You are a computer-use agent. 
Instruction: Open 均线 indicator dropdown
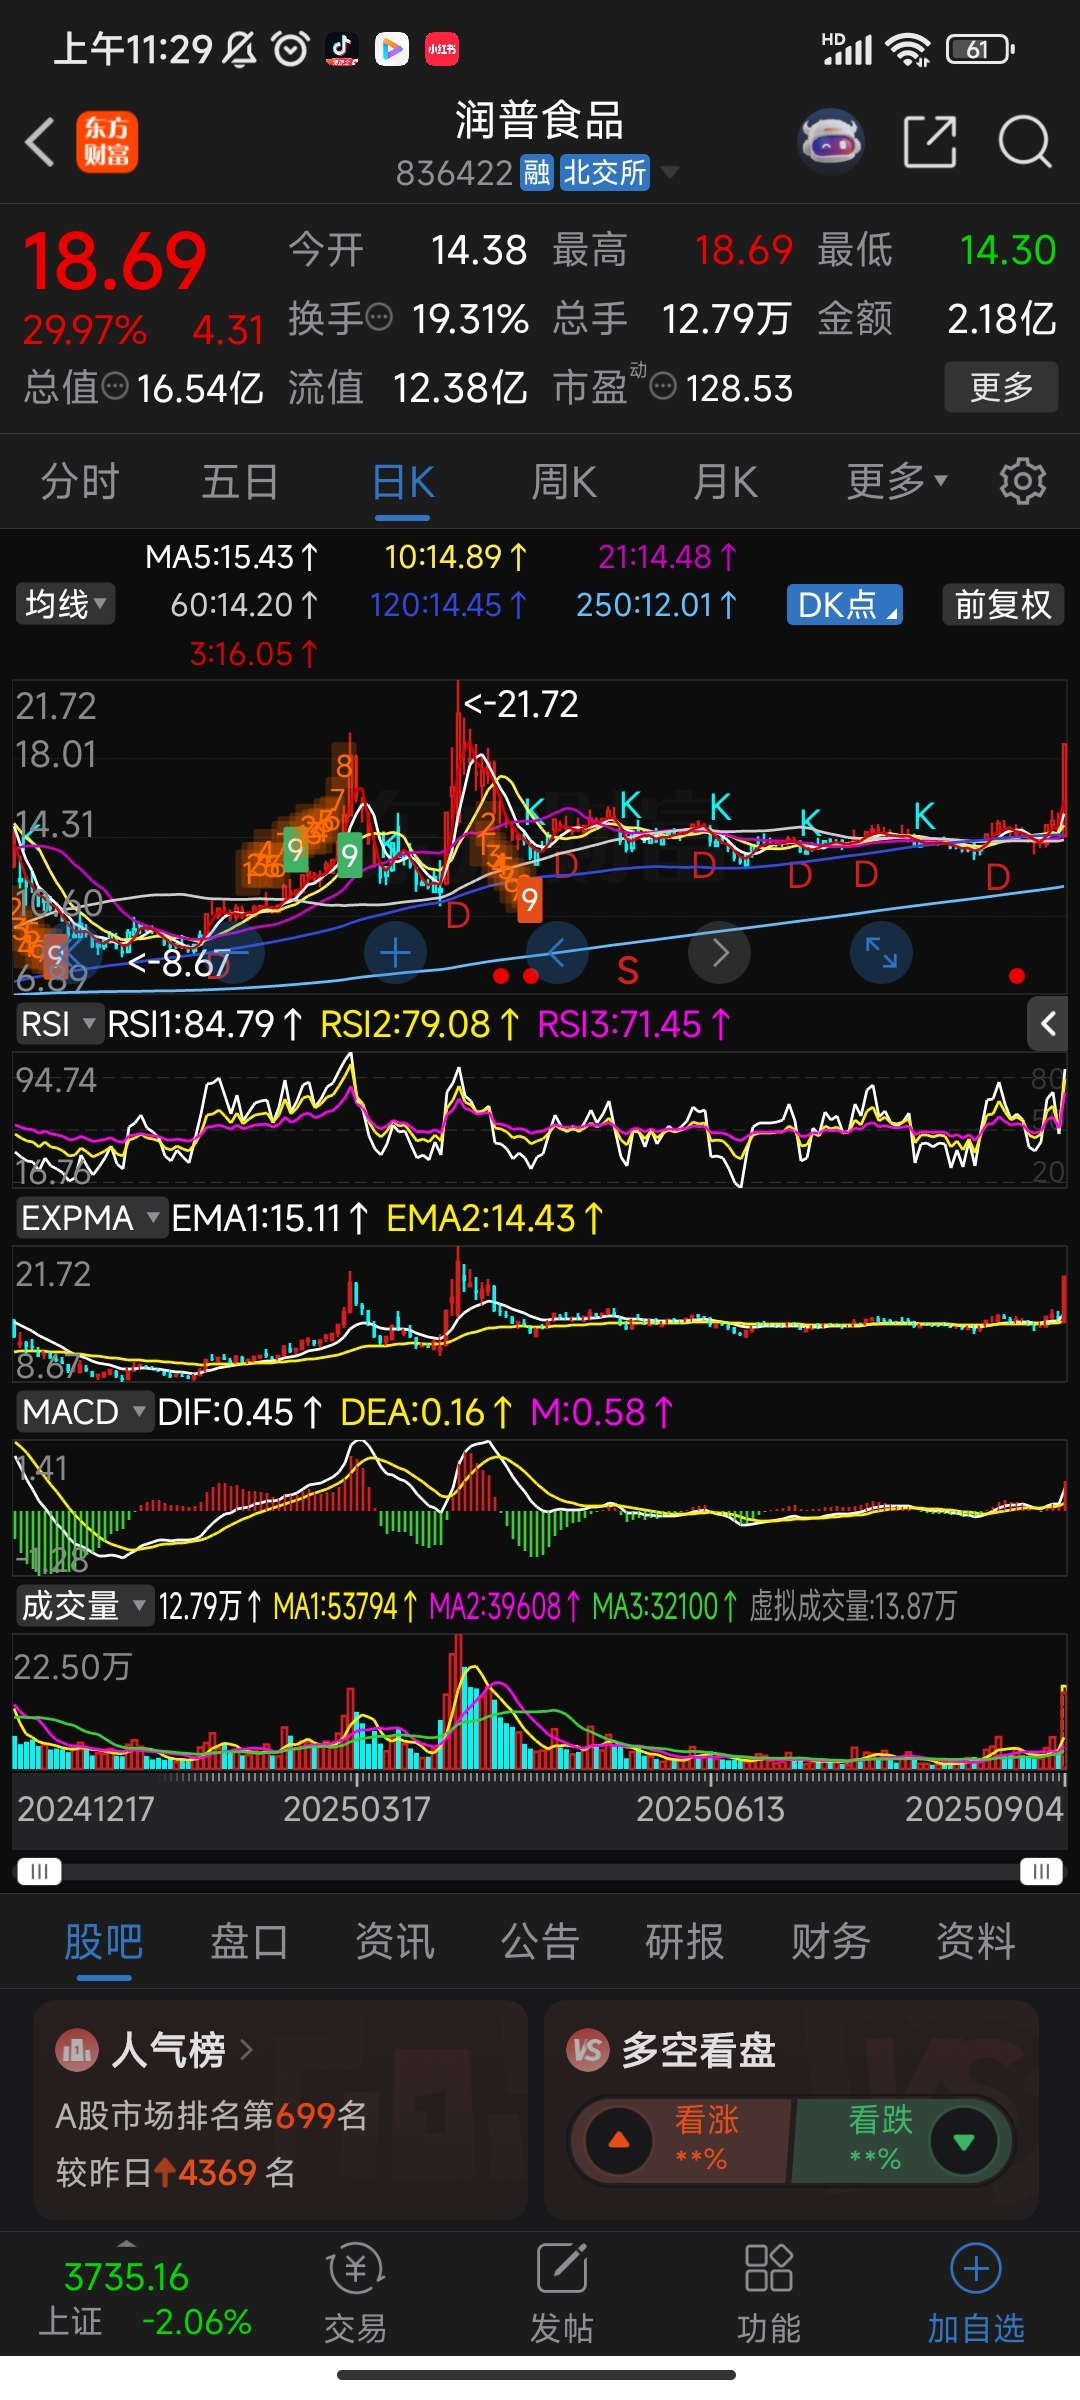pos(65,604)
